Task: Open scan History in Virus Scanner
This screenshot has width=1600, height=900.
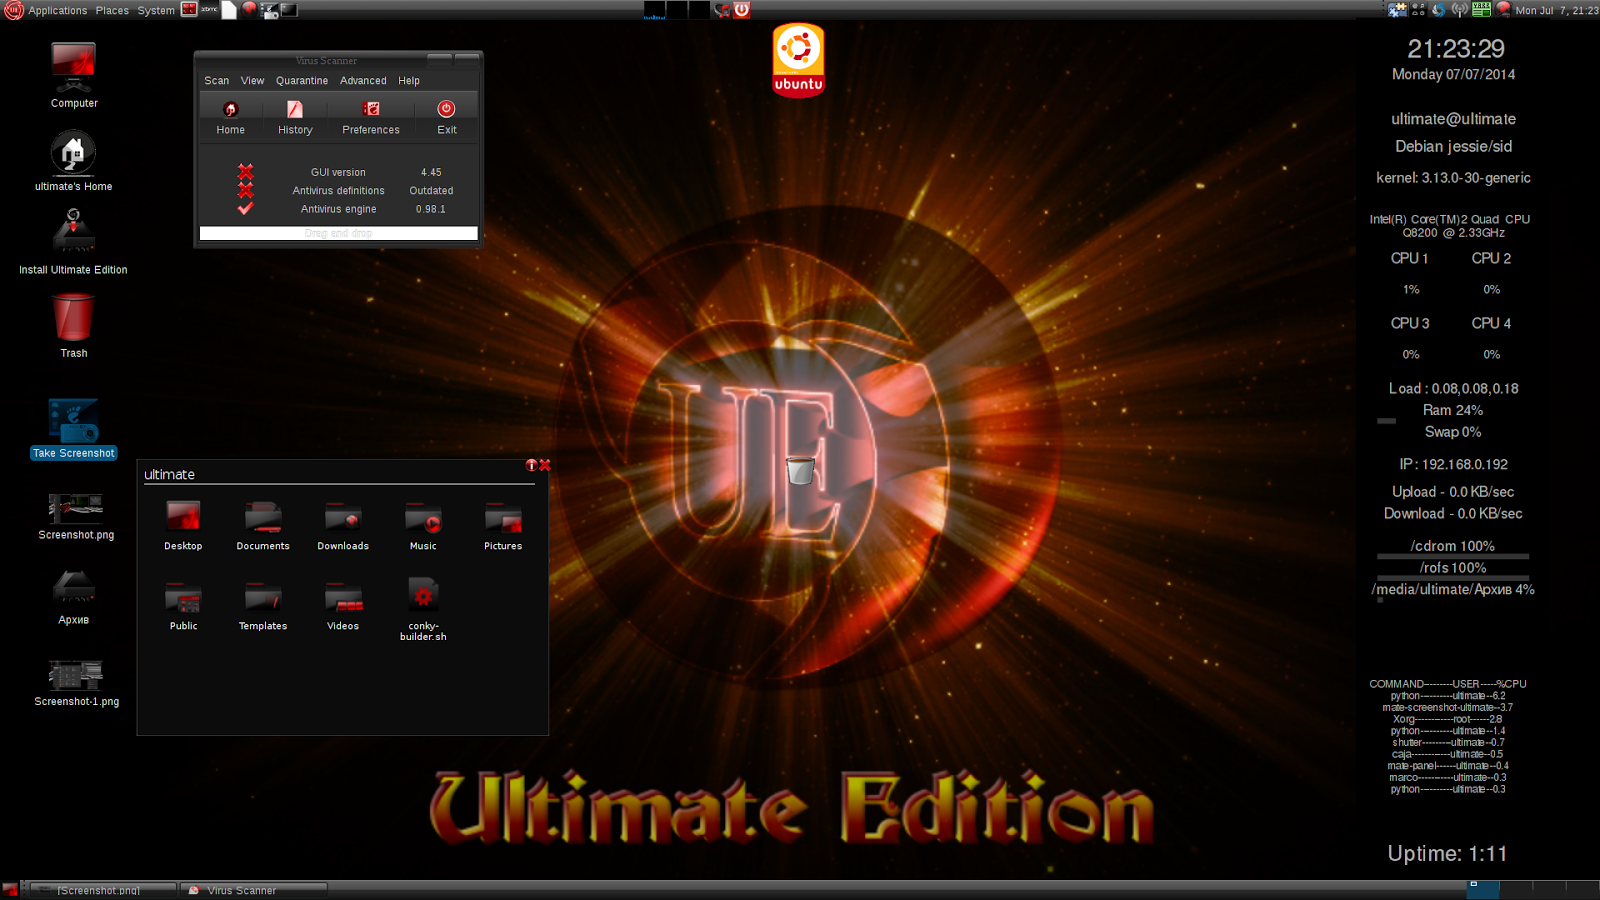Action: [x=295, y=118]
